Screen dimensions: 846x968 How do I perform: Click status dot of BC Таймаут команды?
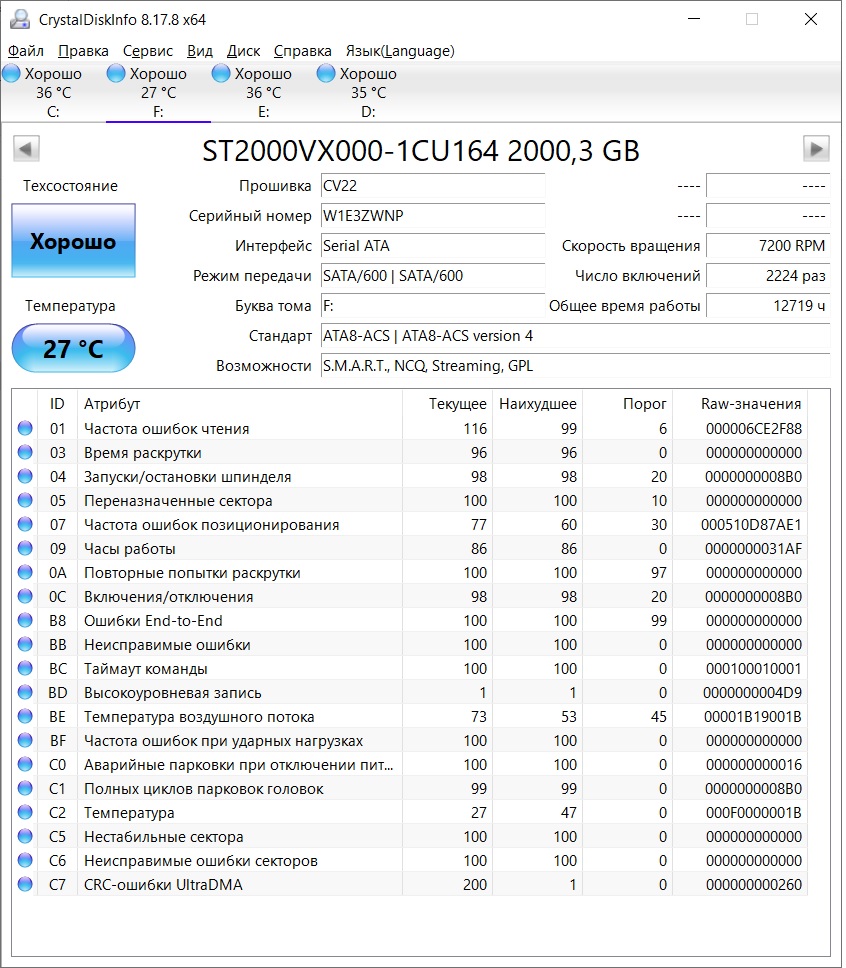click(x=25, y=668)
